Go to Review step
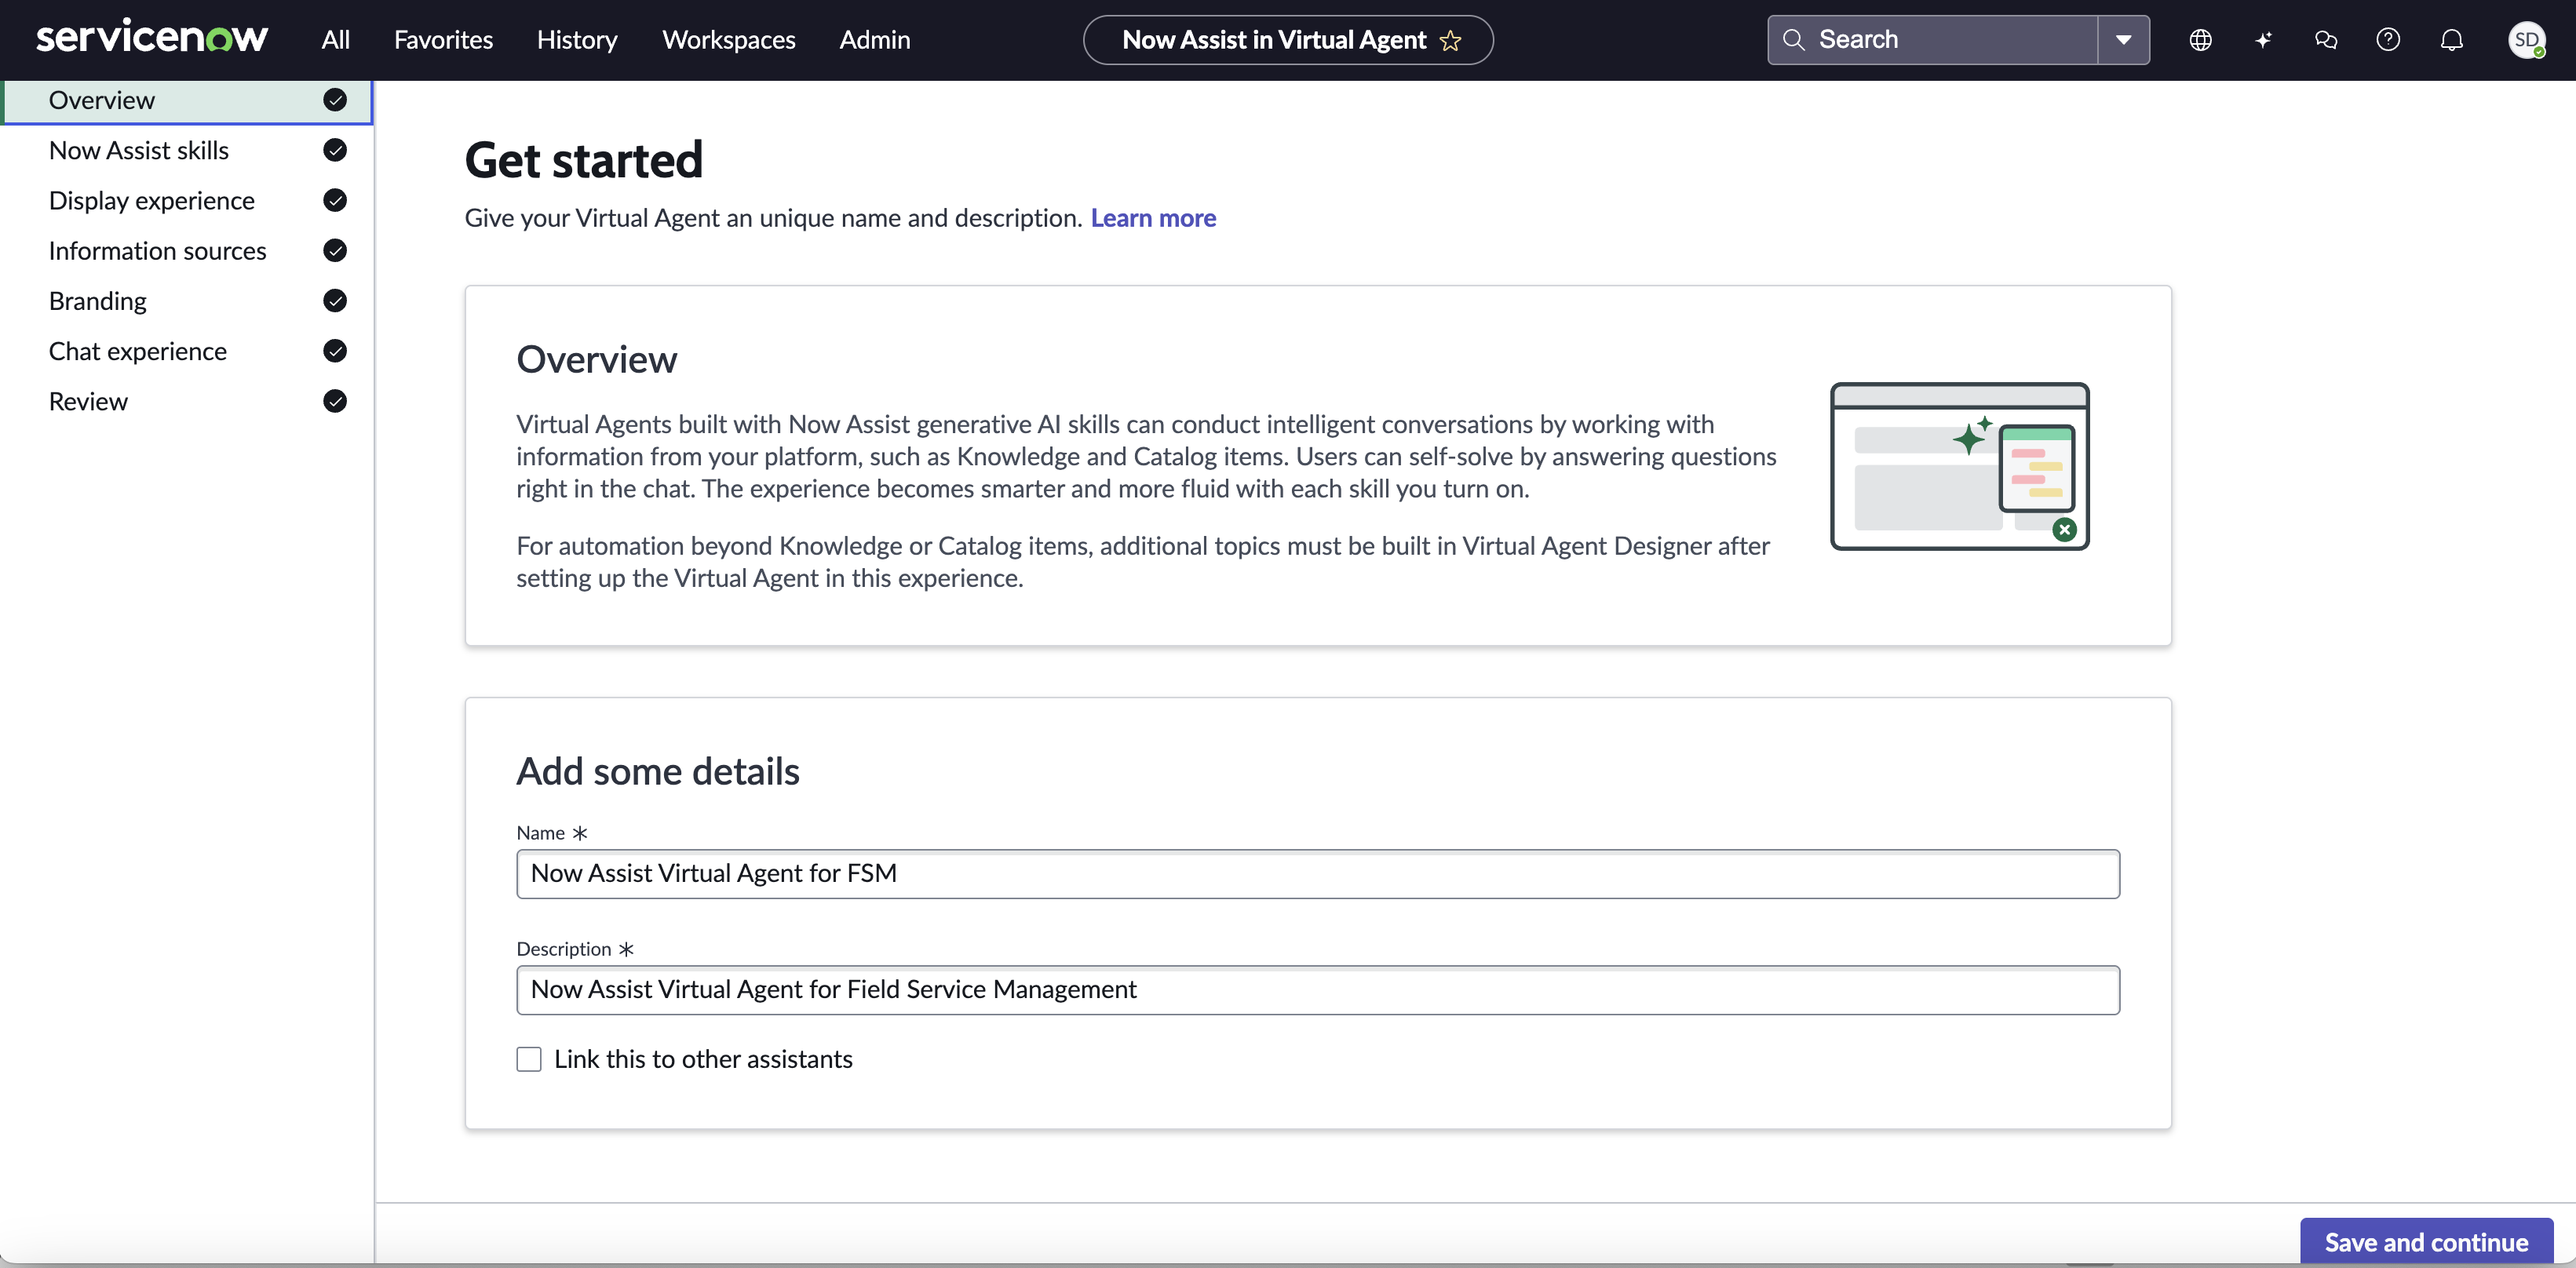The width and height of the screenshot is (2576, 1268). point(187,401)
